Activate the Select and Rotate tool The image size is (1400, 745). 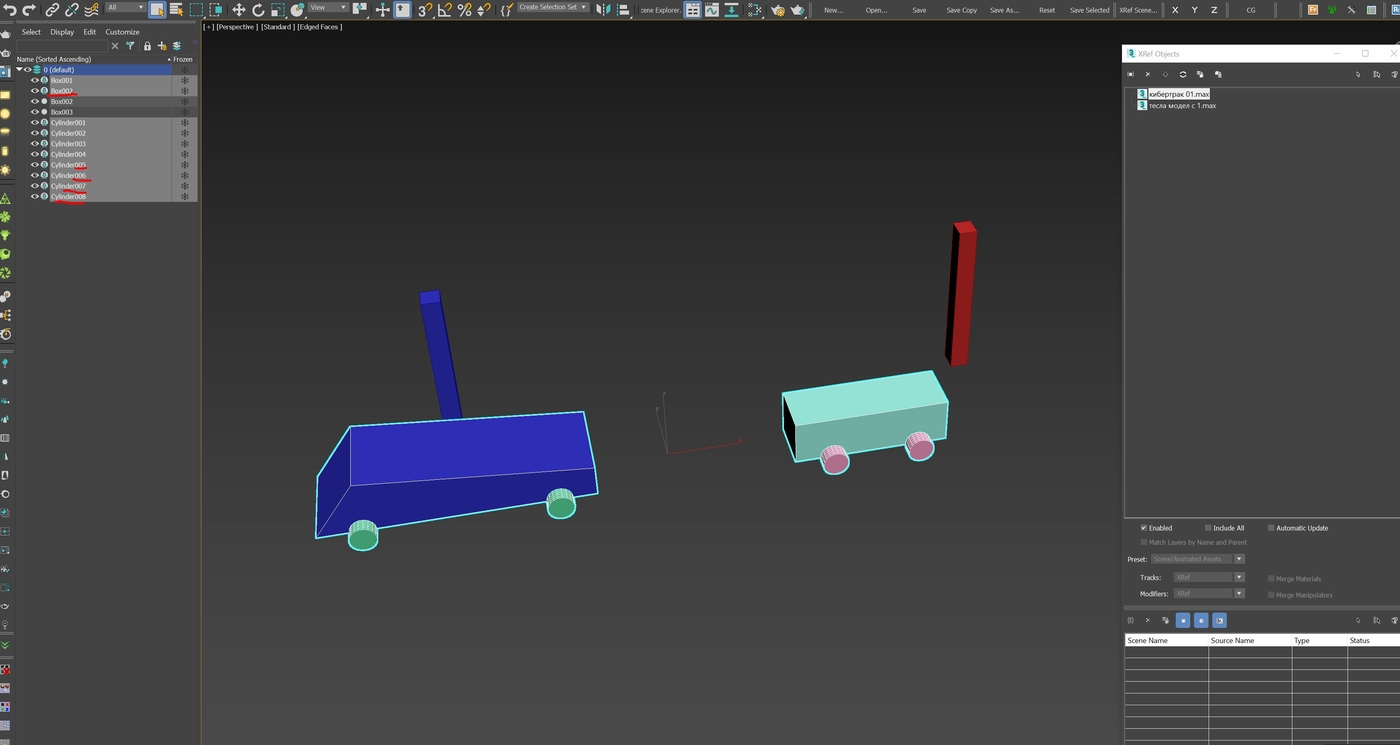258,9
